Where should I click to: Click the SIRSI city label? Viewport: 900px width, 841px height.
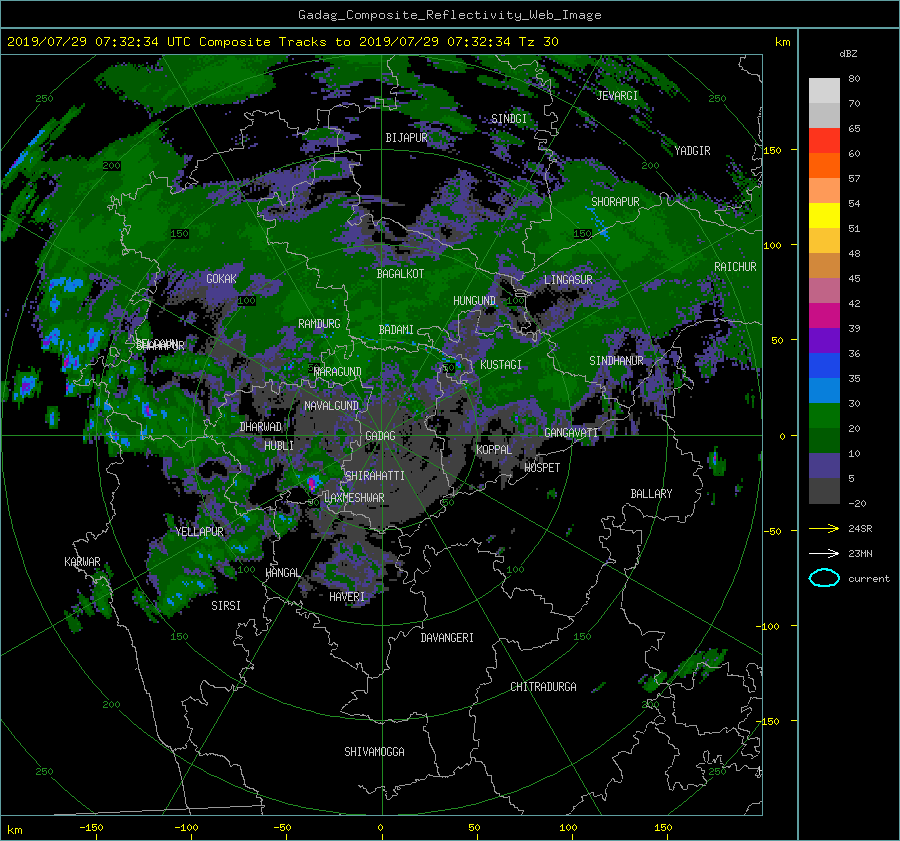(226, 606)
